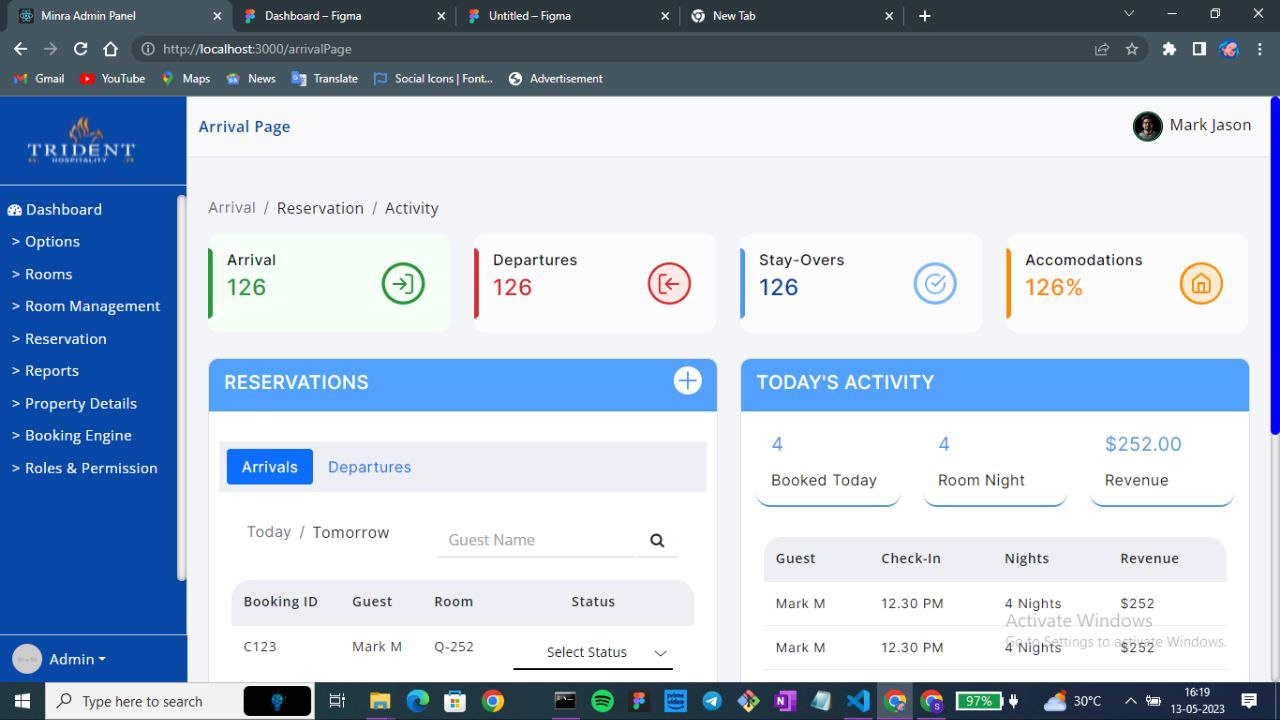
Task: Add a reservation with plus icon
Action: click(x=687, y=381)
